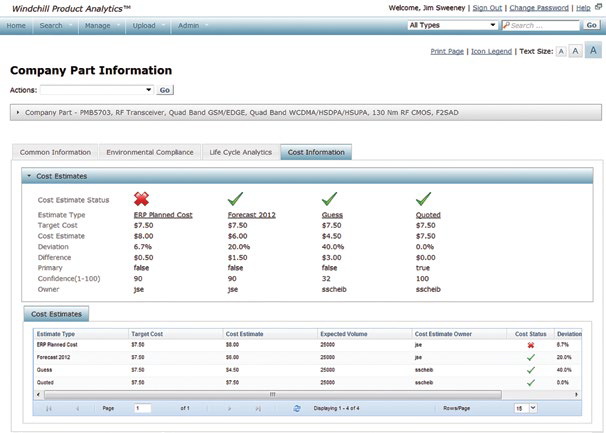Expand the Company Part PMB5703 section
The image size is (606, 433).
tap(18, 113)
